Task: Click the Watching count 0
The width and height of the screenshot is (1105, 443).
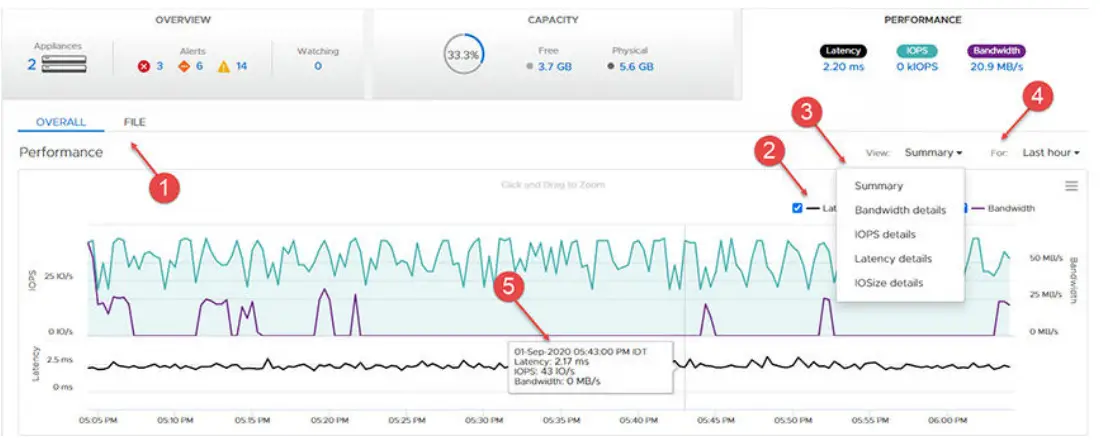Action: (x=318, y=66)
